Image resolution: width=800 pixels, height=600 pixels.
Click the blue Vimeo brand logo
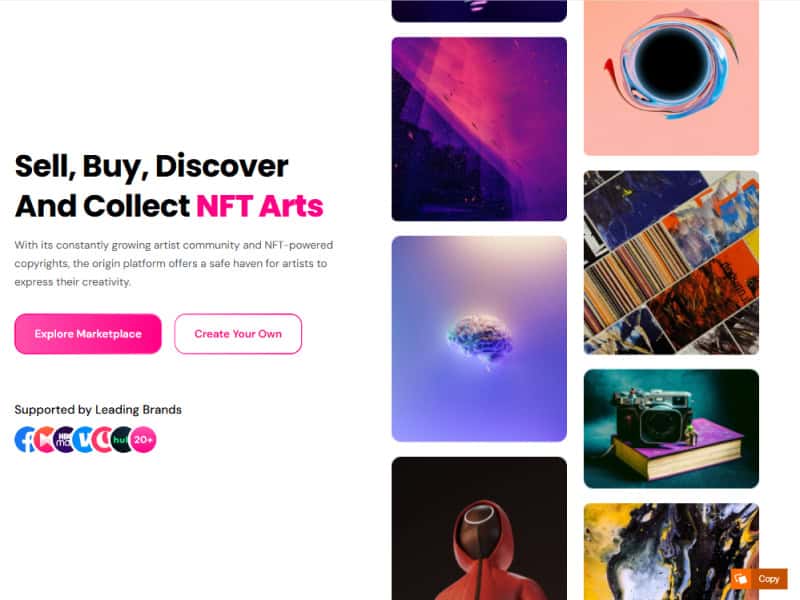84,440
